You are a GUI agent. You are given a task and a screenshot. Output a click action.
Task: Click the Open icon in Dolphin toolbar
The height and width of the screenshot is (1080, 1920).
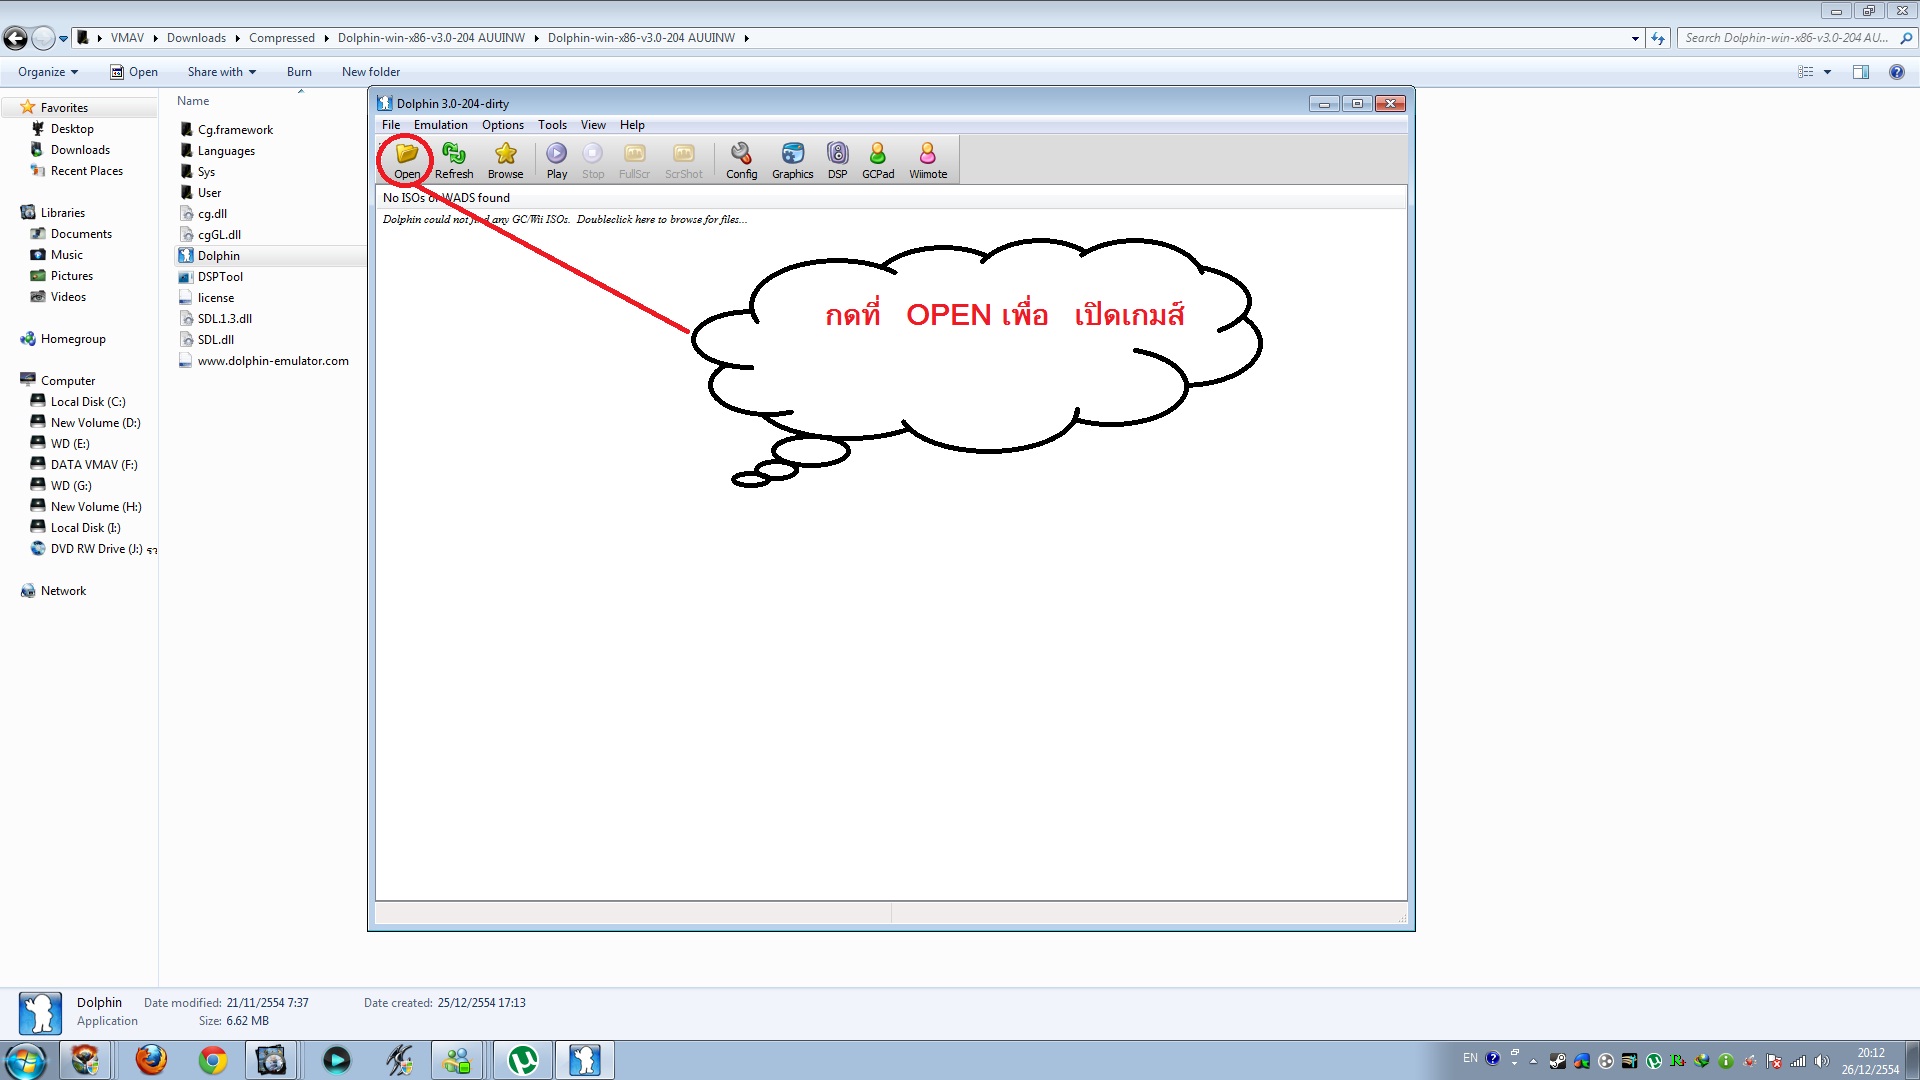click(x=407, y=159)
